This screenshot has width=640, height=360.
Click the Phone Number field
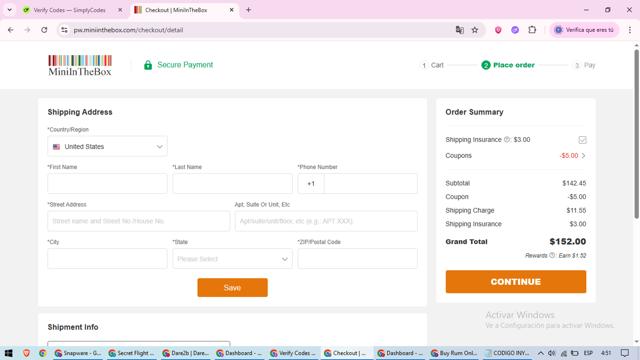[371, 184]
